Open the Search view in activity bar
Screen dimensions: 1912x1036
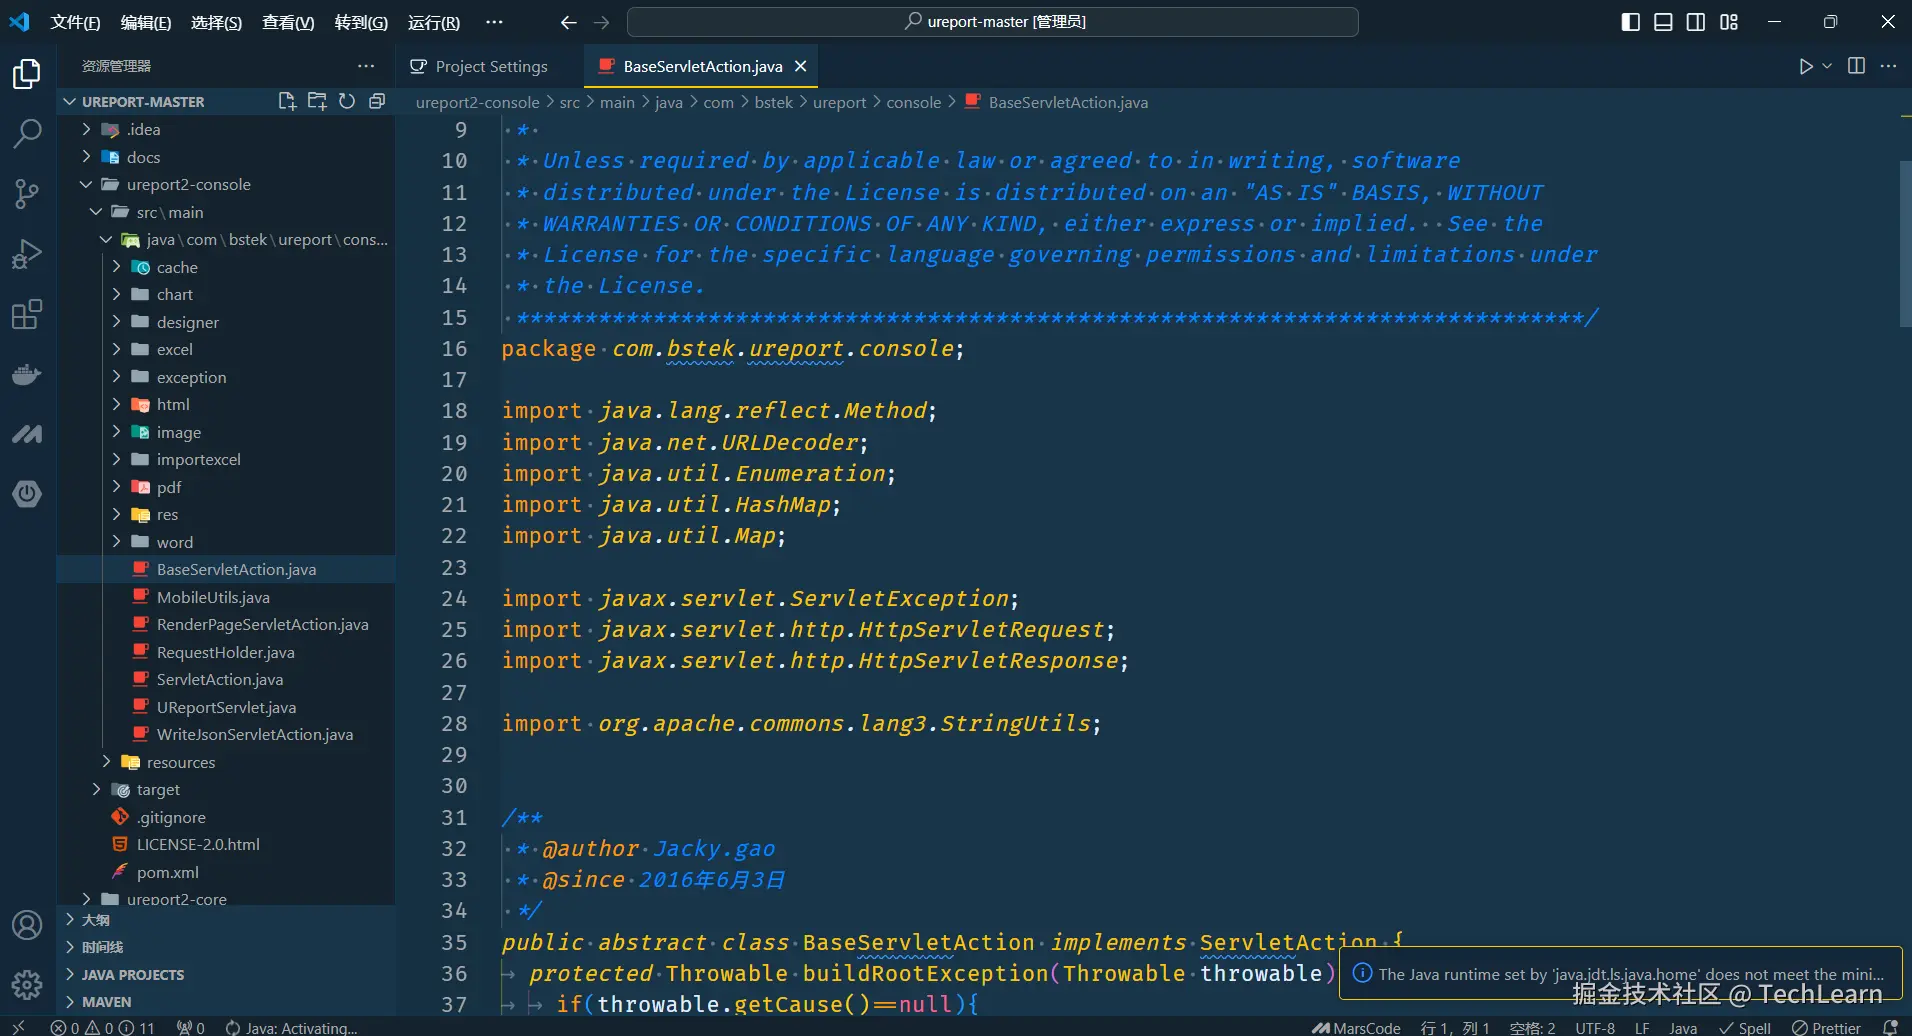[27, 133]
